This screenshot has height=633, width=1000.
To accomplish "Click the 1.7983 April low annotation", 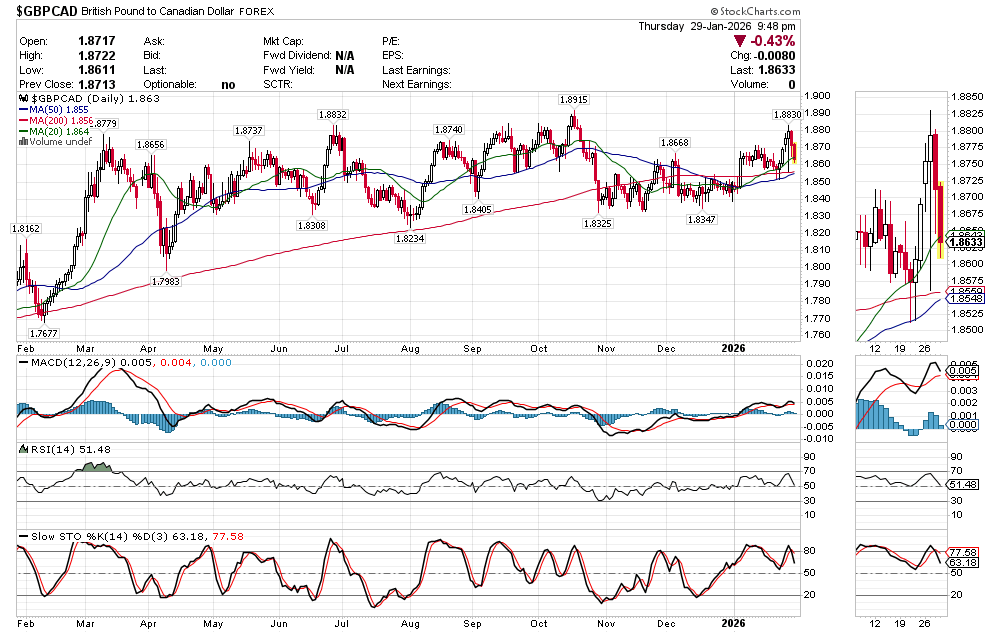I will [165, 283].
